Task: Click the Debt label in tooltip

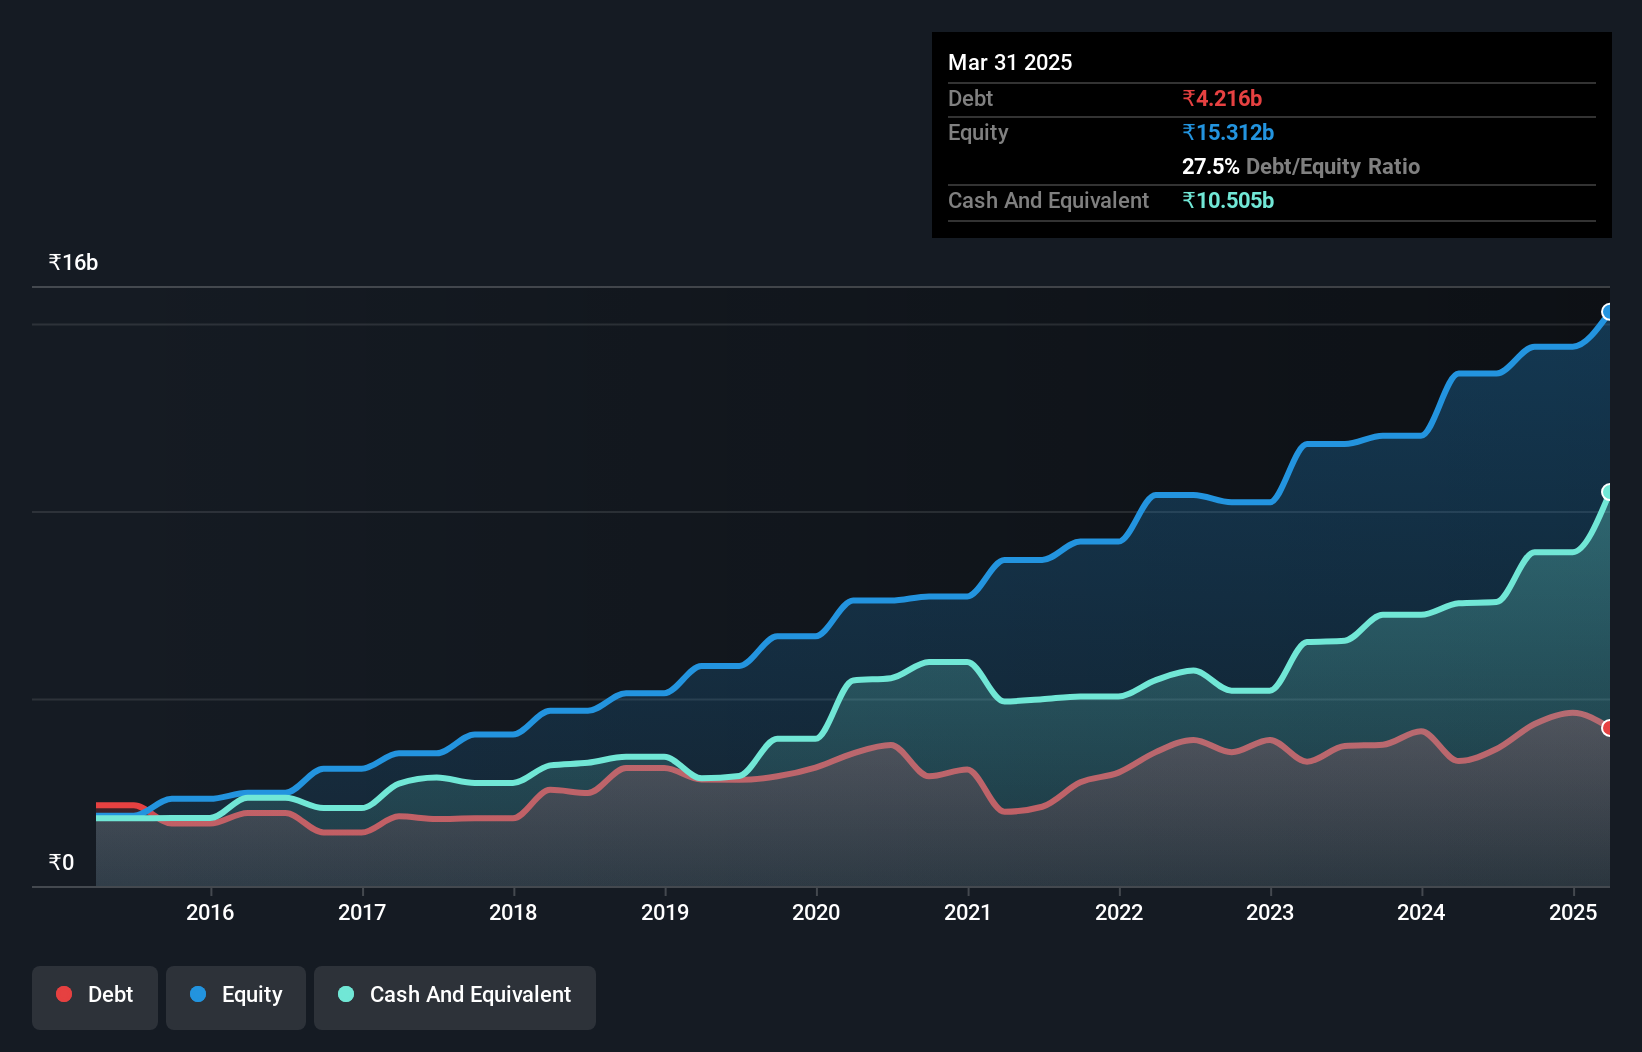Action: pyautogui.click(x=970, y=98)
